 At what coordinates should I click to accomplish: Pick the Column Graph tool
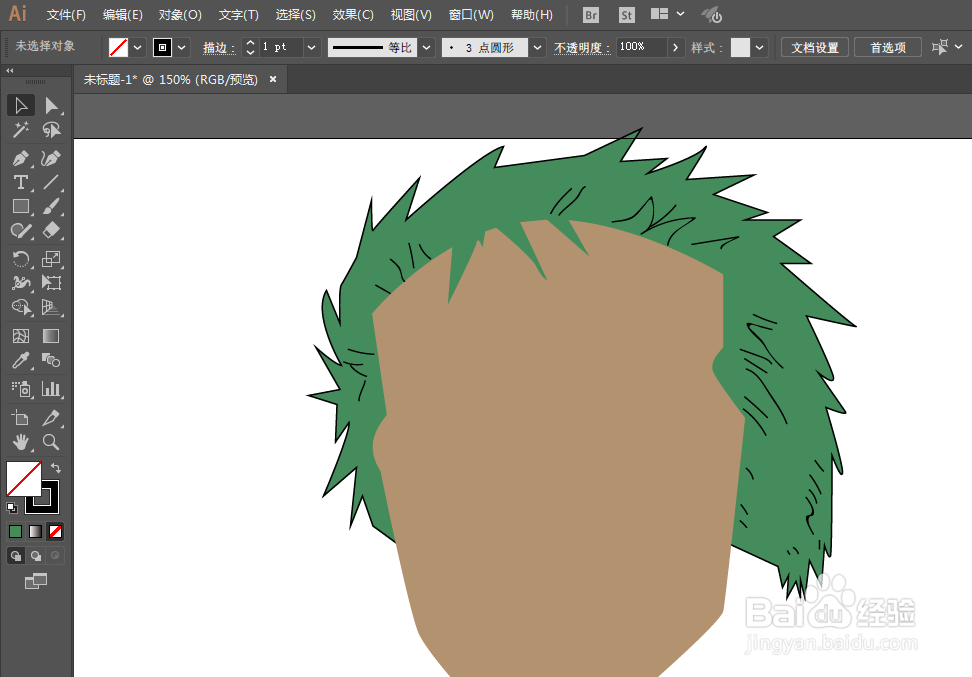click(x=51, y=389)
